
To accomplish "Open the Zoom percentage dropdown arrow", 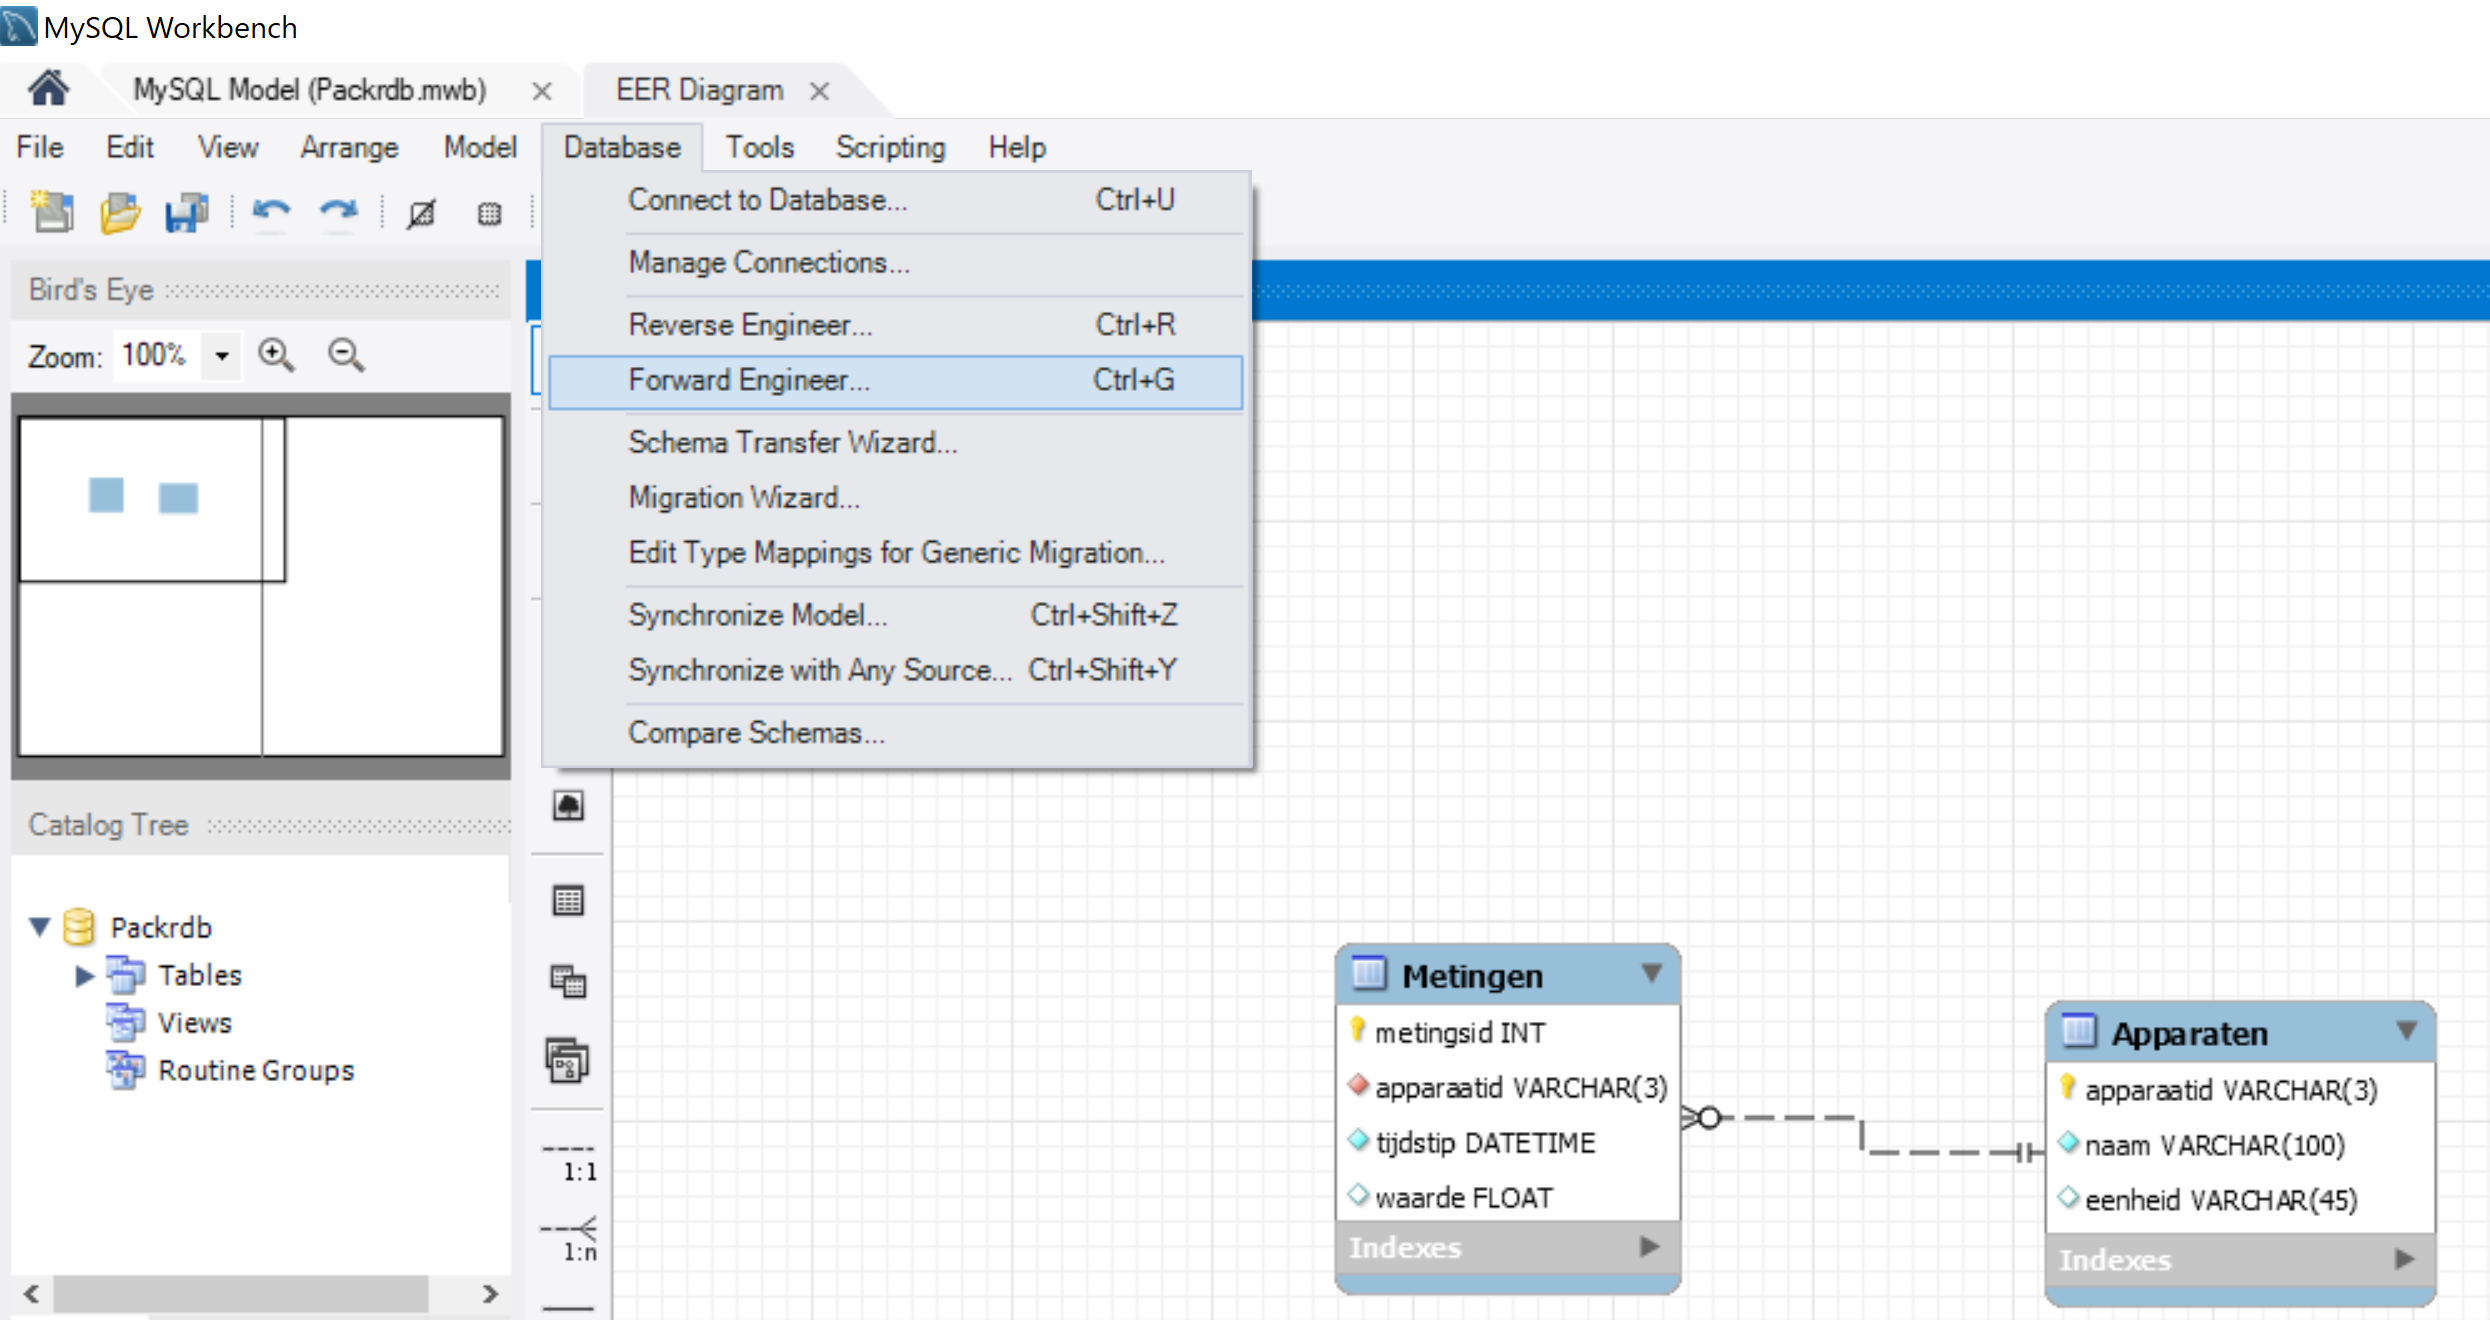I will pyautogui.click(x=222, y=355).
